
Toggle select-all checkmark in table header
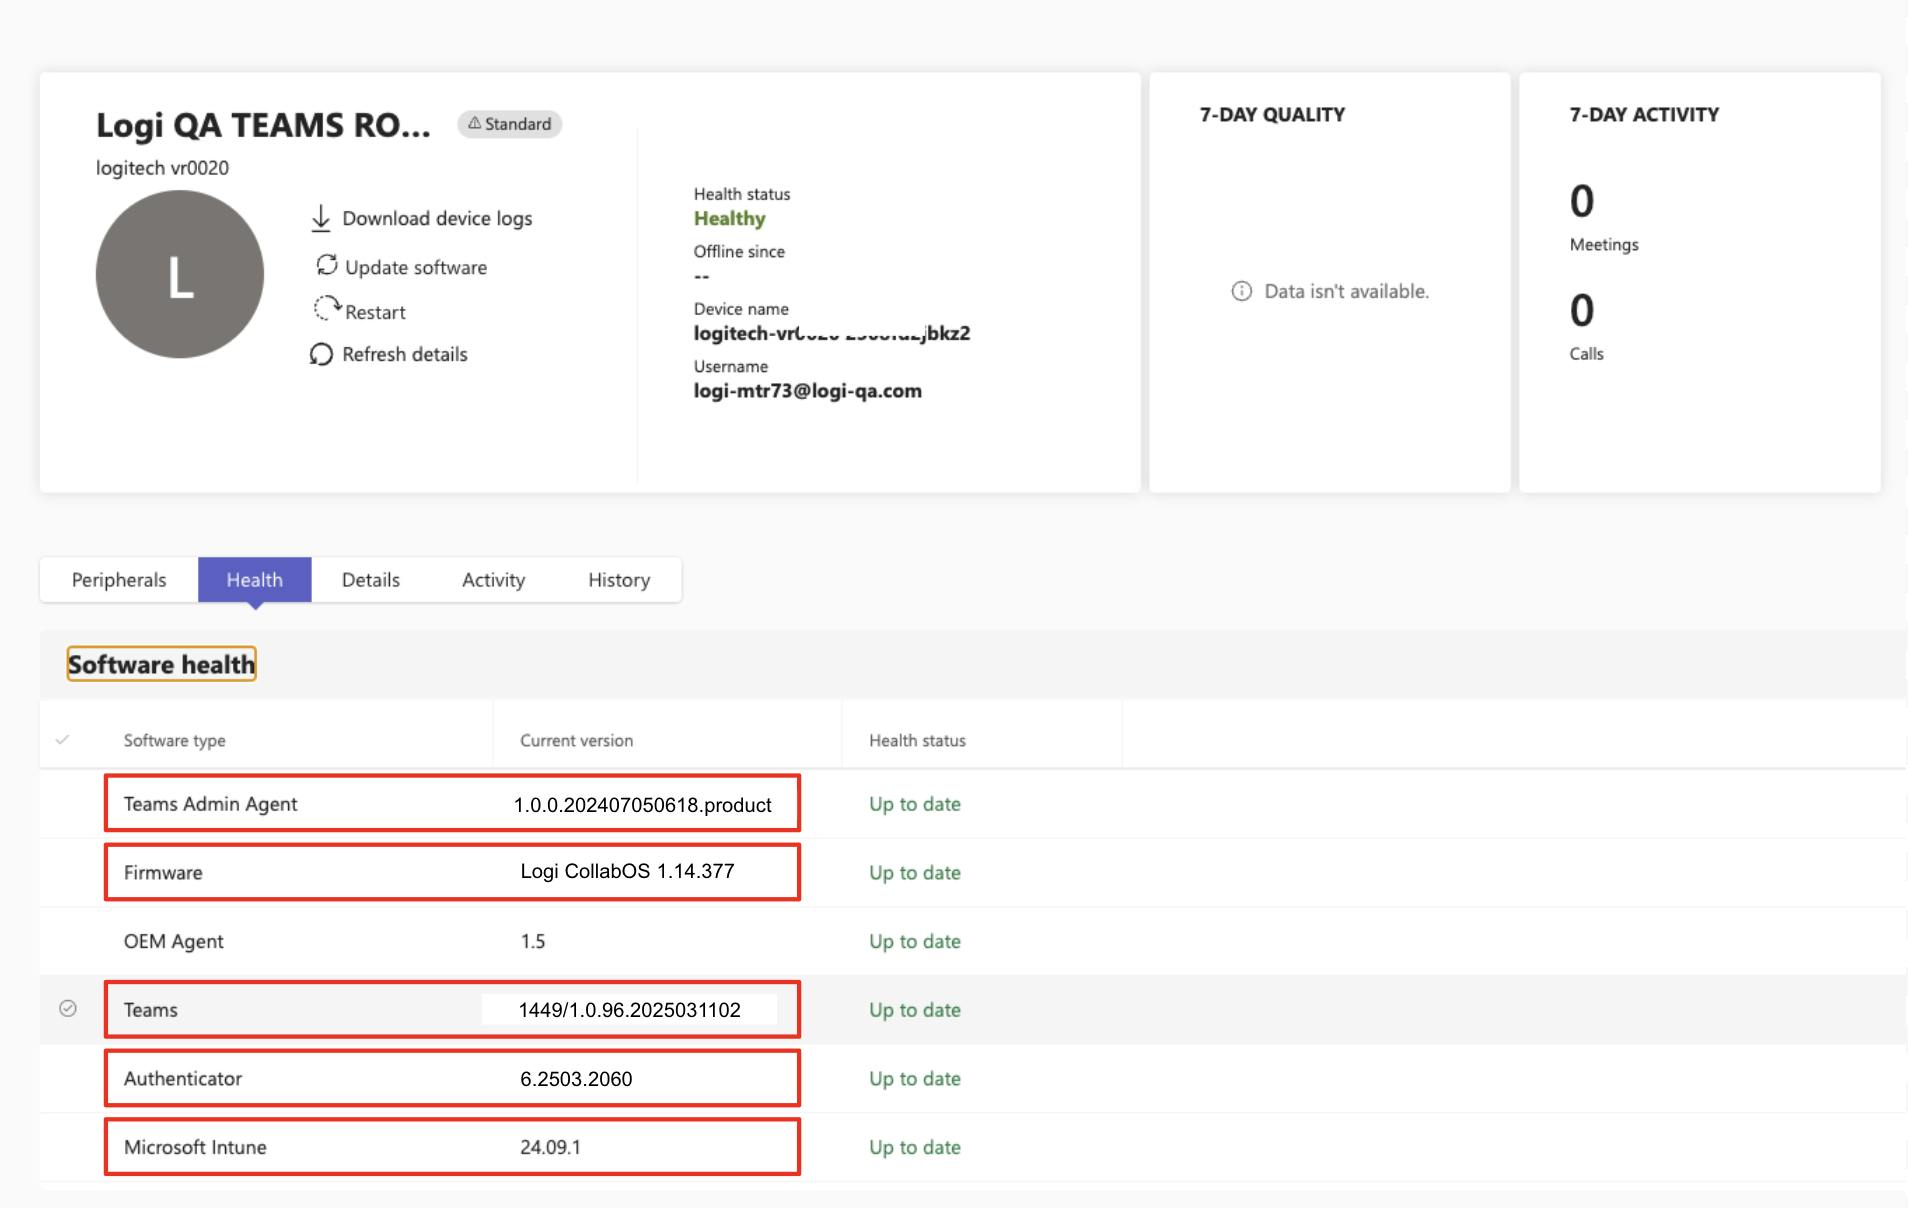[x=62, y=740]
